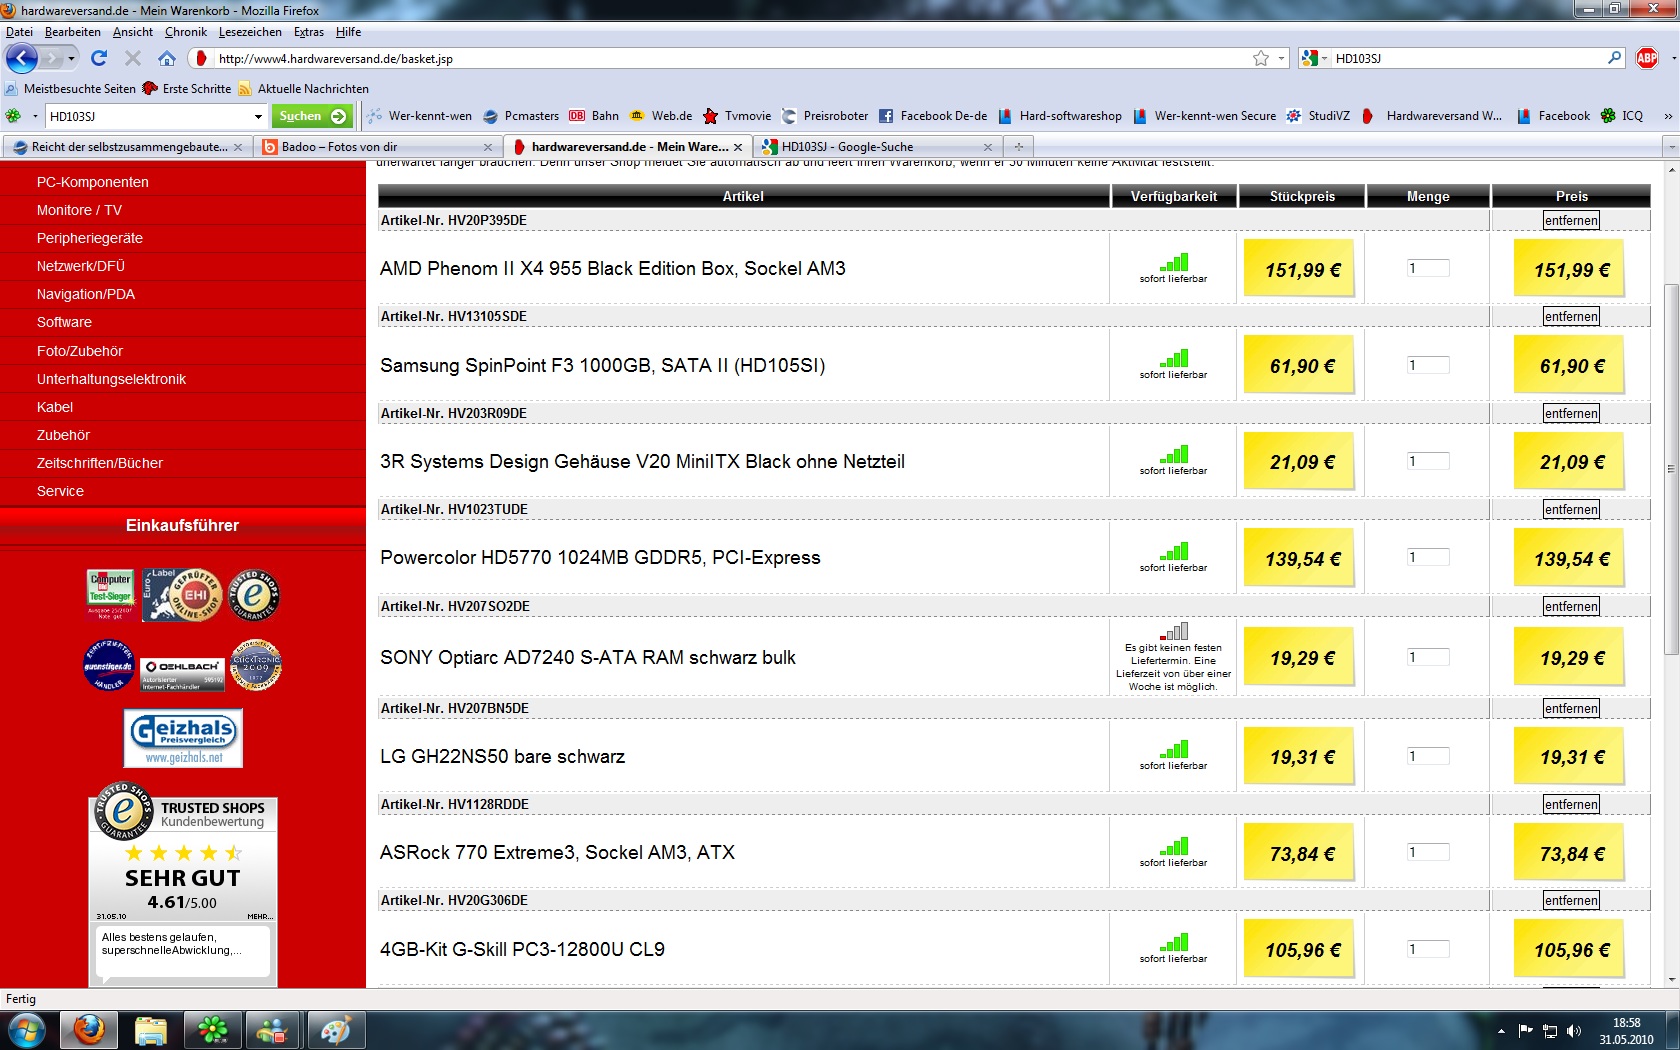Remove the AMD Phenom II X4 955 item

pyautogui.click(x=1571, y=220)
